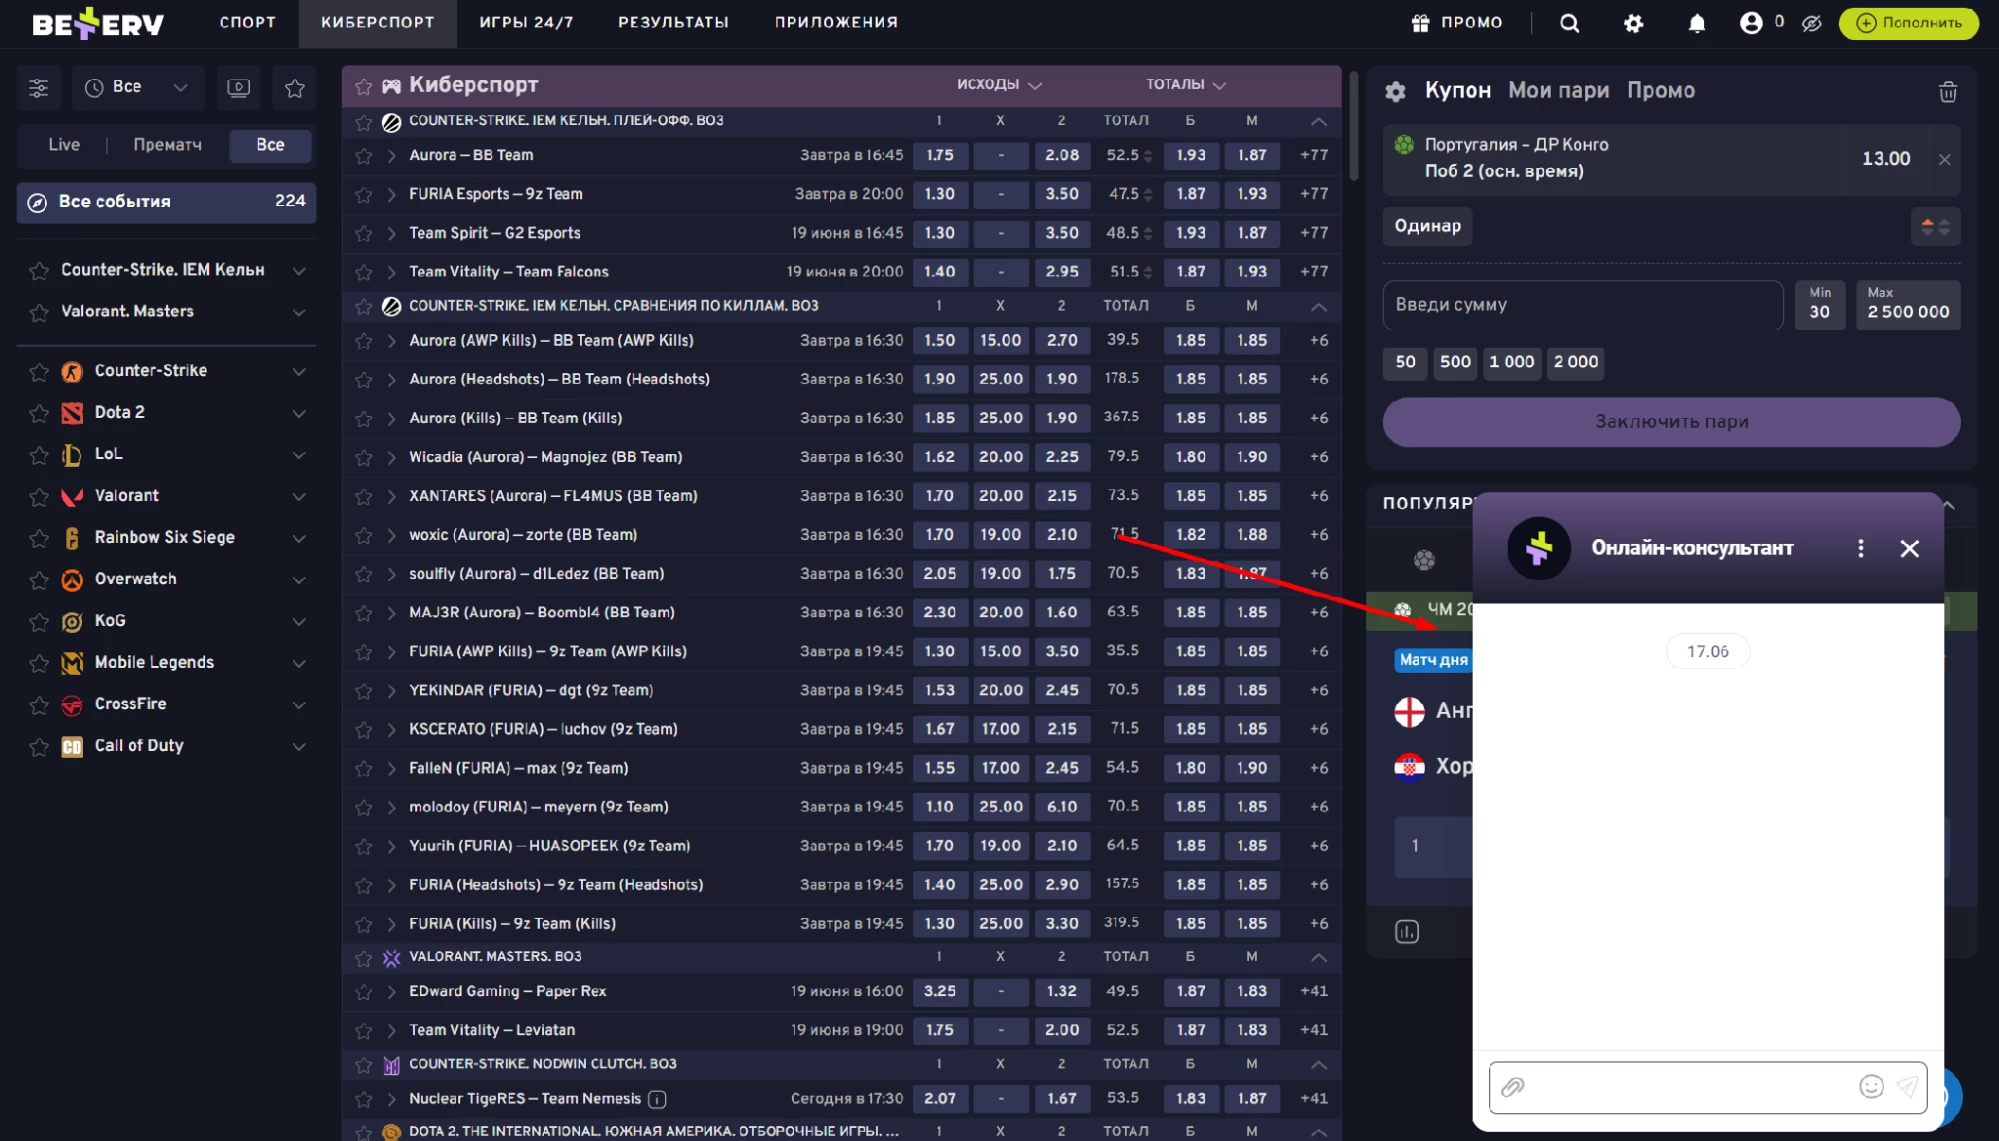Viewport: 1999px width, 1141px height.
Task: Remove Португалия – ДР Конго bet from coupon
Action: click(1944, 159)
